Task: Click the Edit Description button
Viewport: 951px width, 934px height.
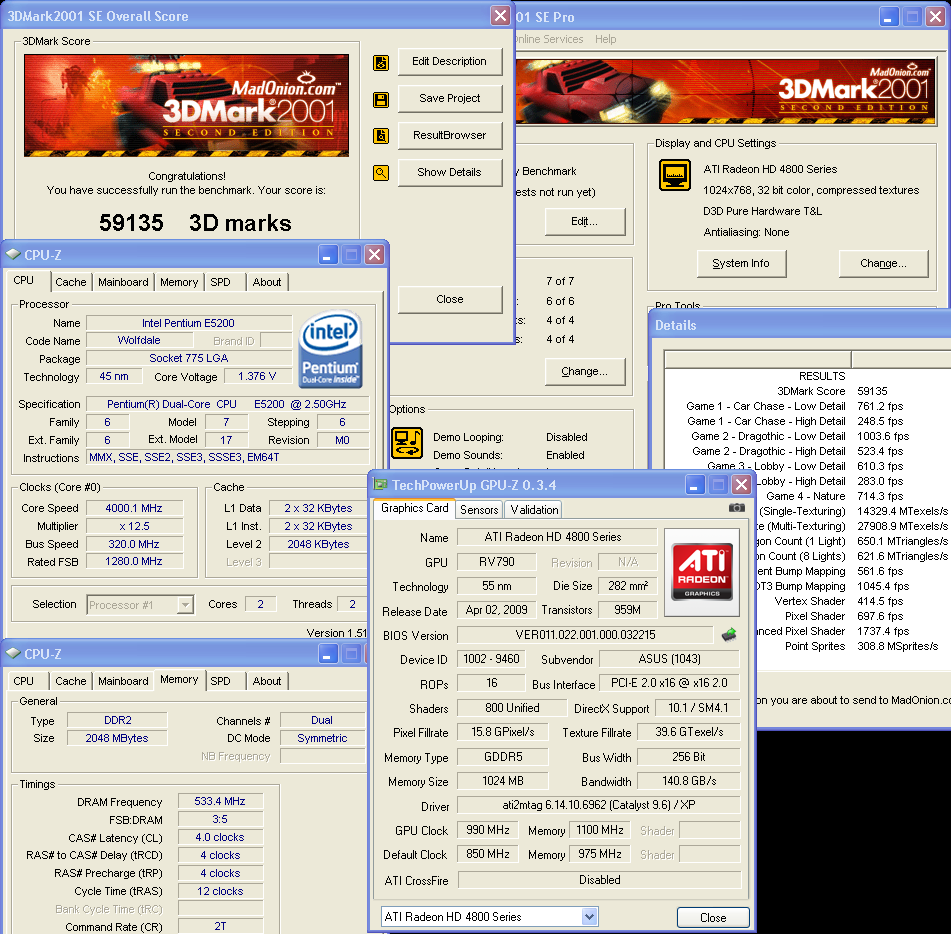Action: point(450,61)
